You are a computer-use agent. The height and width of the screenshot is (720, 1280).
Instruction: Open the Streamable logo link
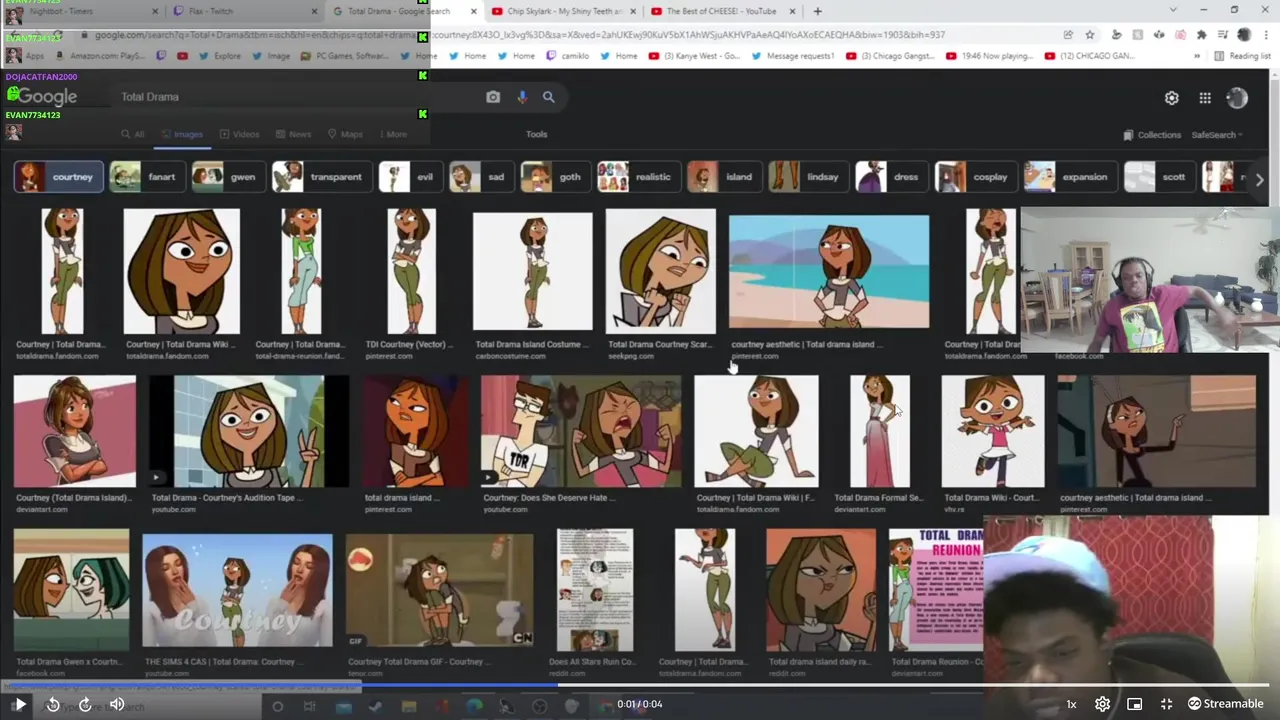(x=1225, y=704)
